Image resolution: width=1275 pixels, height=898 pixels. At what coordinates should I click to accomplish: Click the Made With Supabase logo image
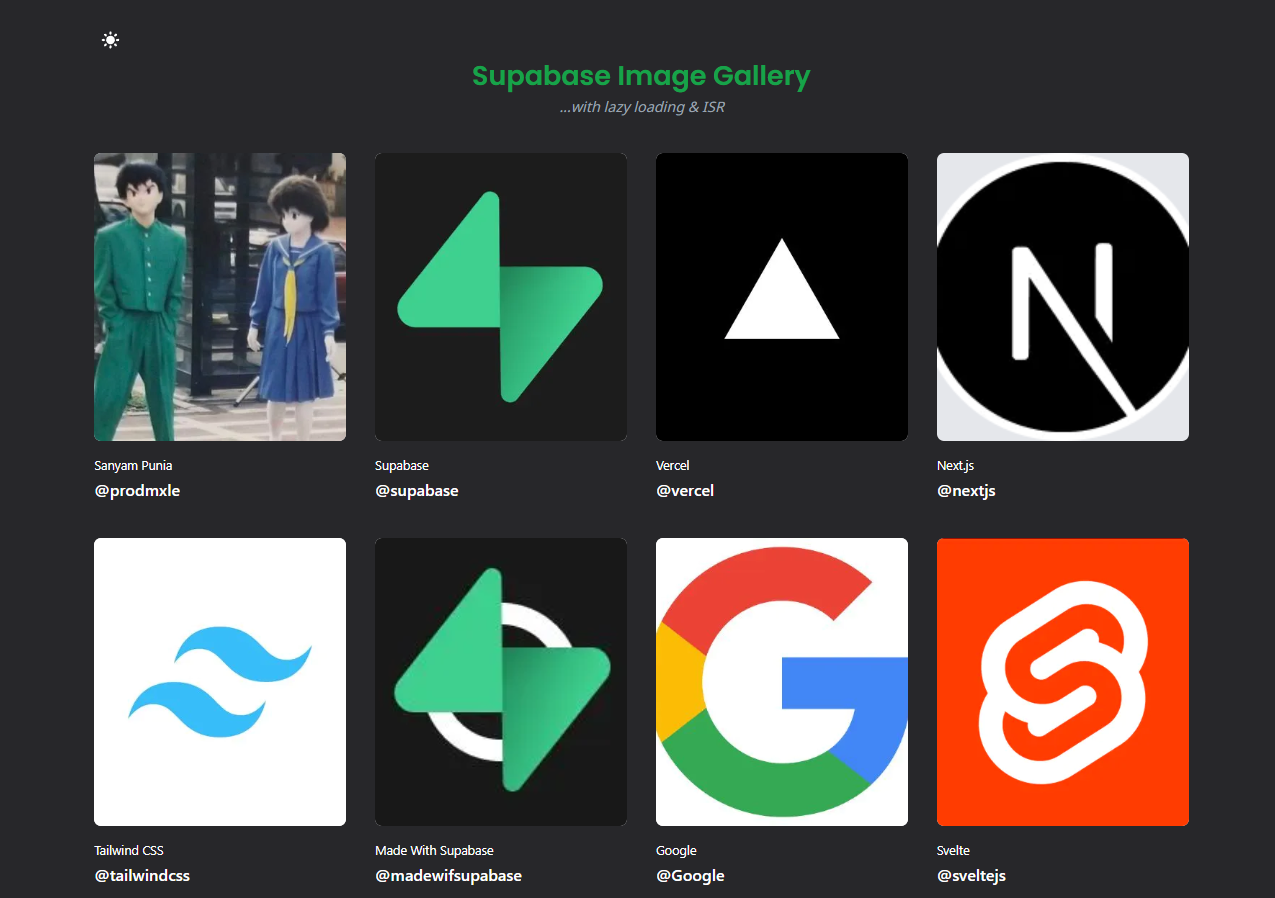point(500,681)
